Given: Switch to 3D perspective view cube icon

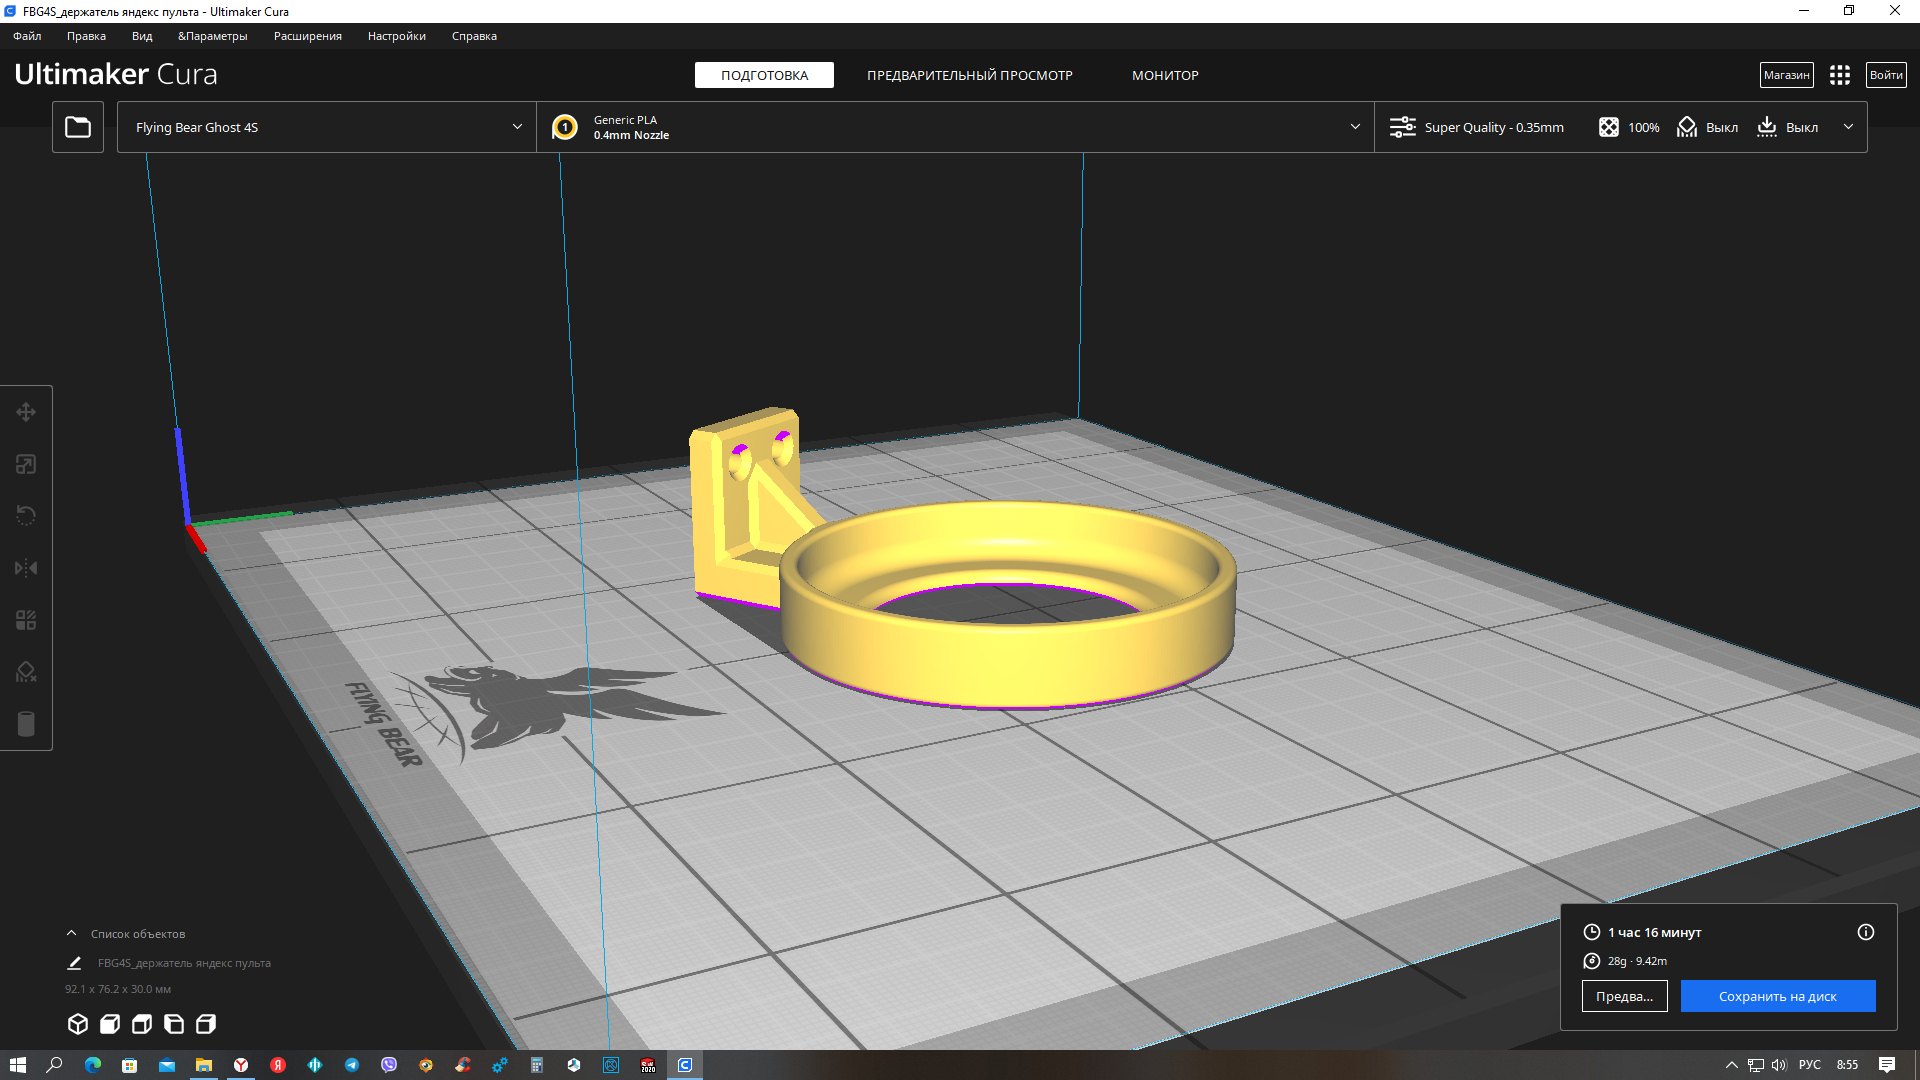Looking at the screenshot, I should click(78, 1024).
